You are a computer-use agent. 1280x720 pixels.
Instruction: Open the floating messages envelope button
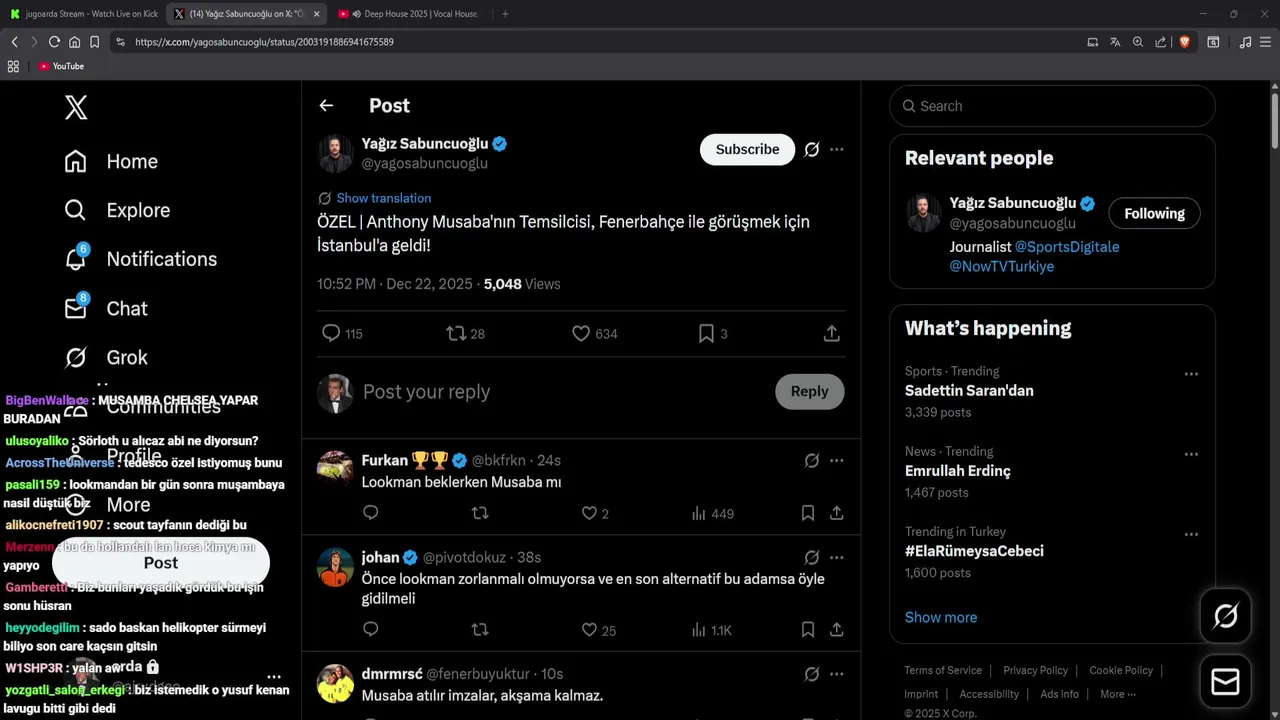click(1225, 681)
